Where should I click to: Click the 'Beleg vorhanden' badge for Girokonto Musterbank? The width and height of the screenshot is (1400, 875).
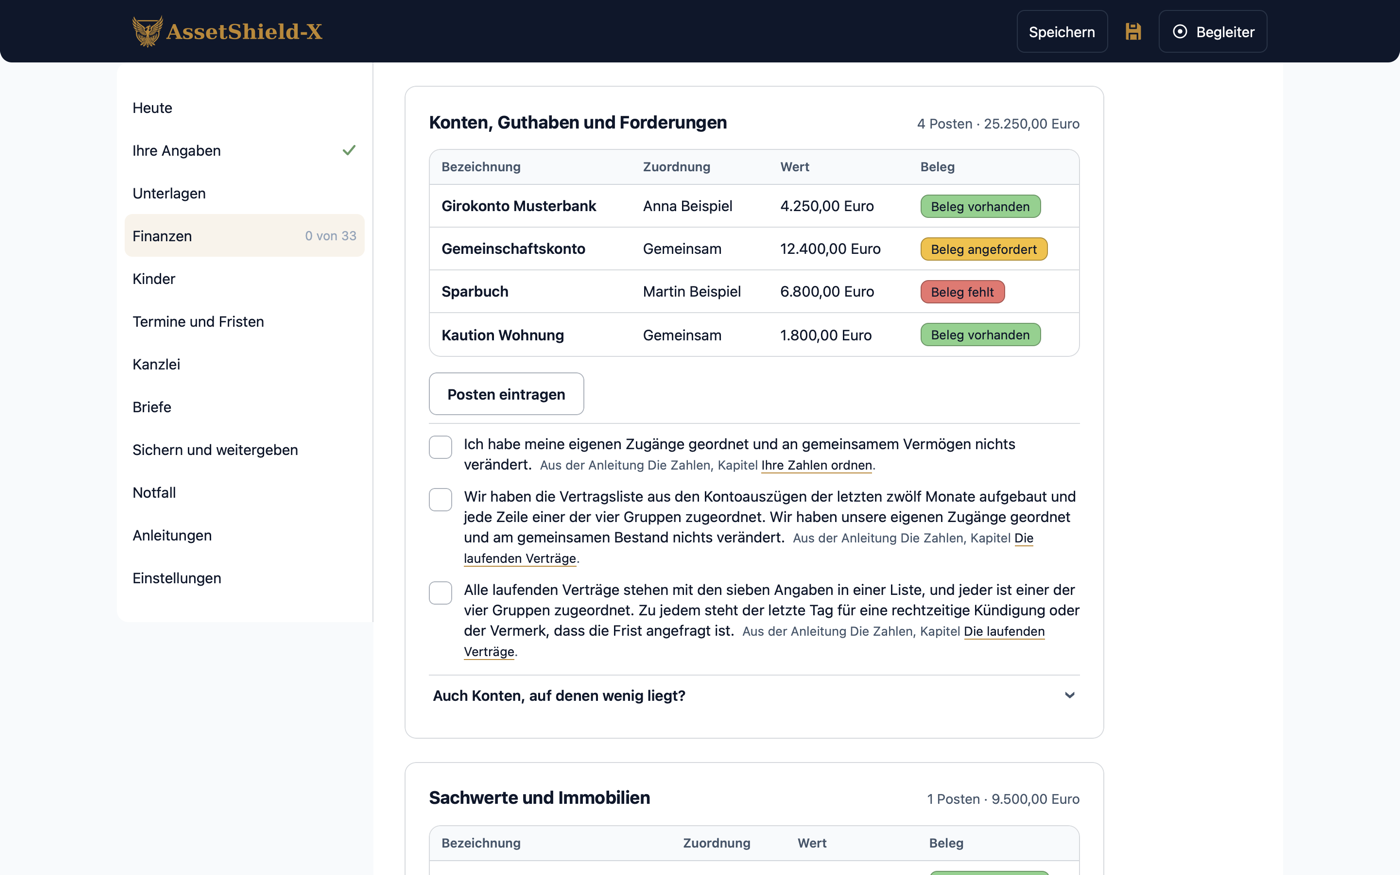[980, 207]
